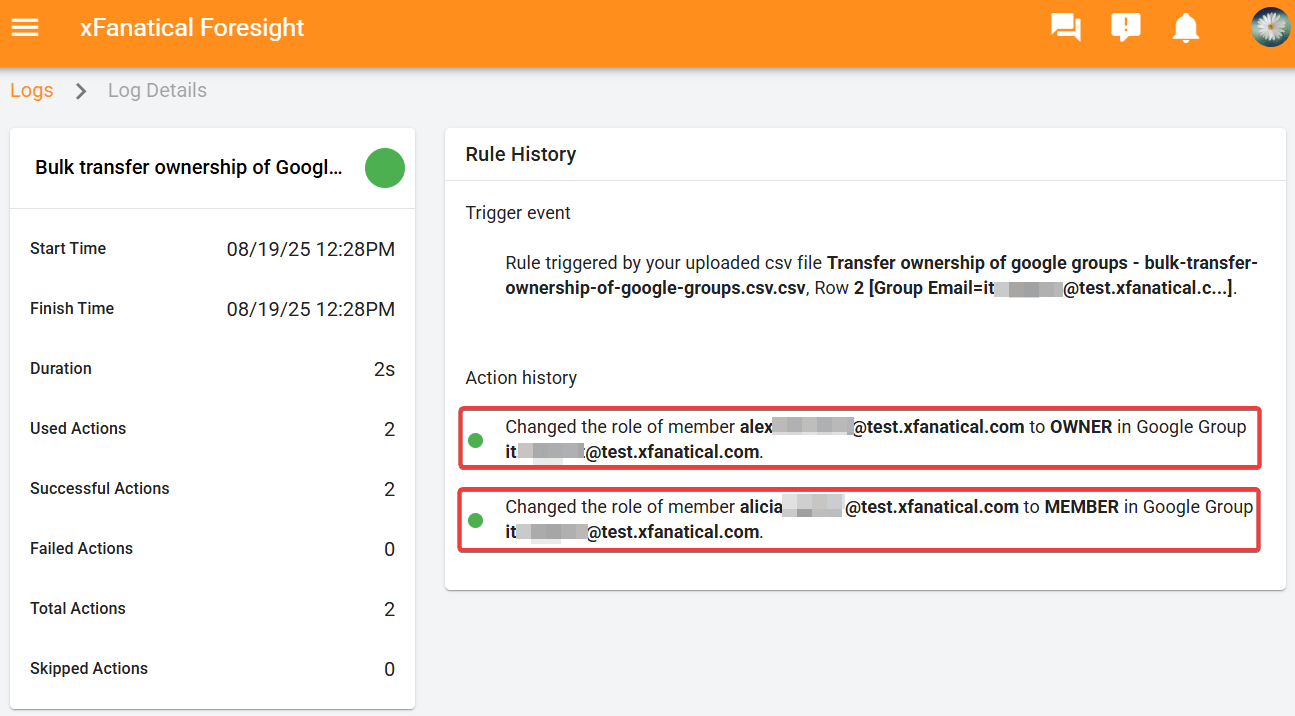The image size is (1295, 716).
Task: Click the green success status circle
Action: coord(385,168)
